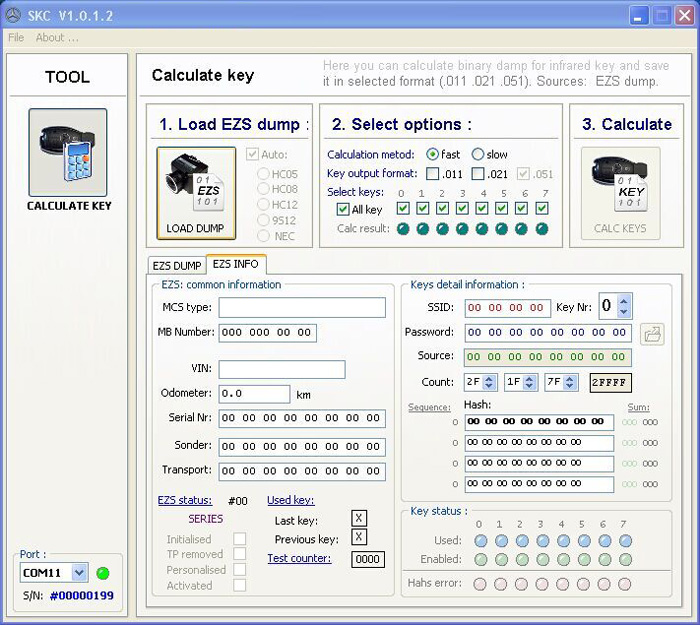Open the Calculate Key tool icon
Image resolution: width=700 pixels, height=625 pixels.
(68, 152)
